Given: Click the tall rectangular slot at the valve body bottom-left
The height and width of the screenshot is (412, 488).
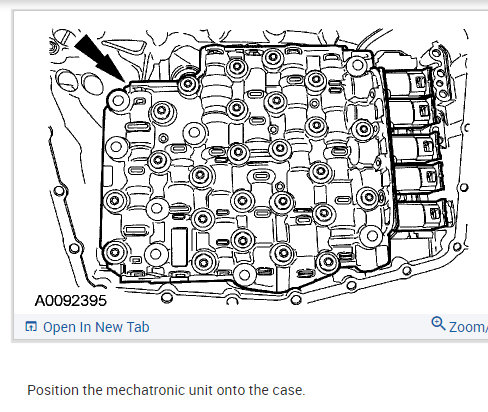Looking at the screenshot, I should 179,247.
